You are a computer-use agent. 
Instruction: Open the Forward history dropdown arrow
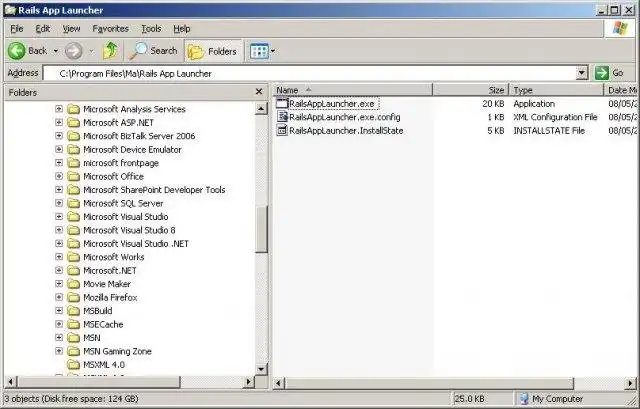[x=91, y=51]
